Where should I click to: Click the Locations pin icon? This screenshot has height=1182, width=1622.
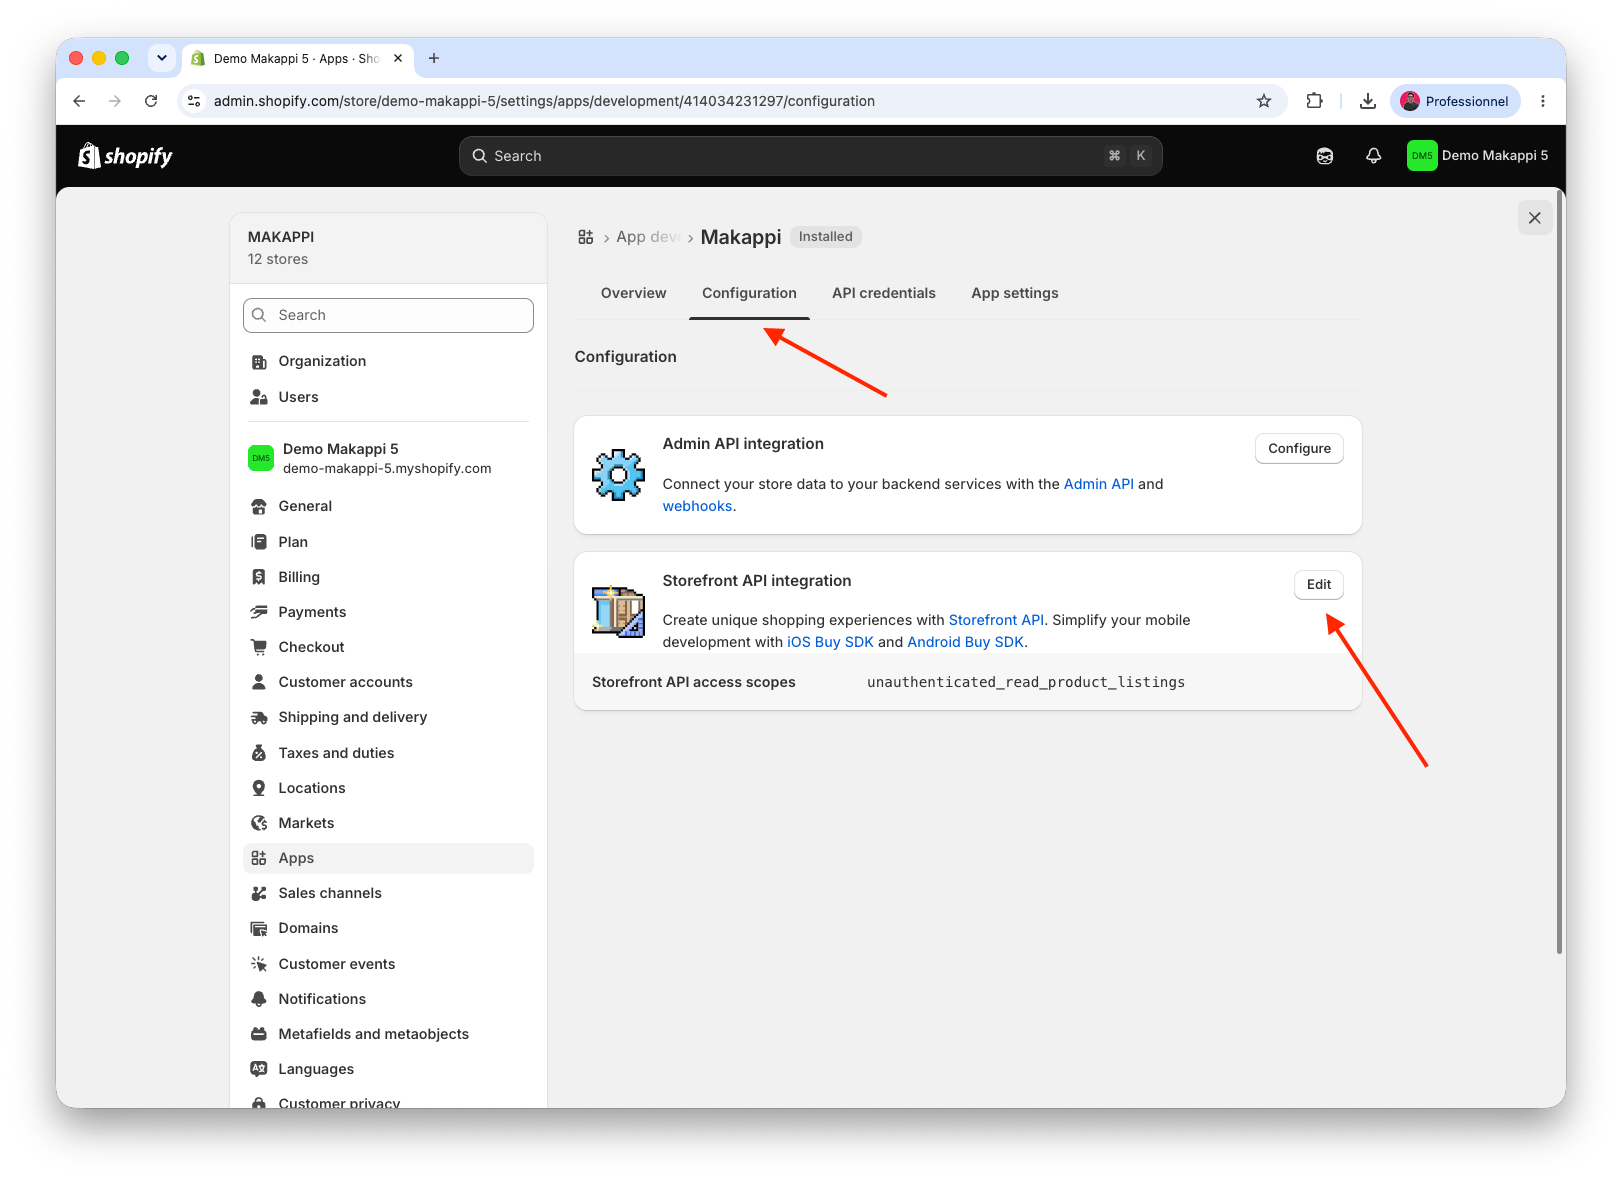[259, 788]
